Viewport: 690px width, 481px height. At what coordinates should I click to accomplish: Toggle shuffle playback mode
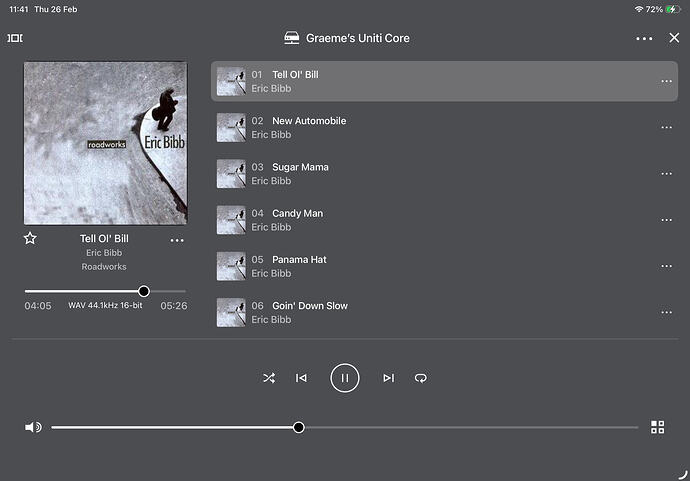click(269, 378)
